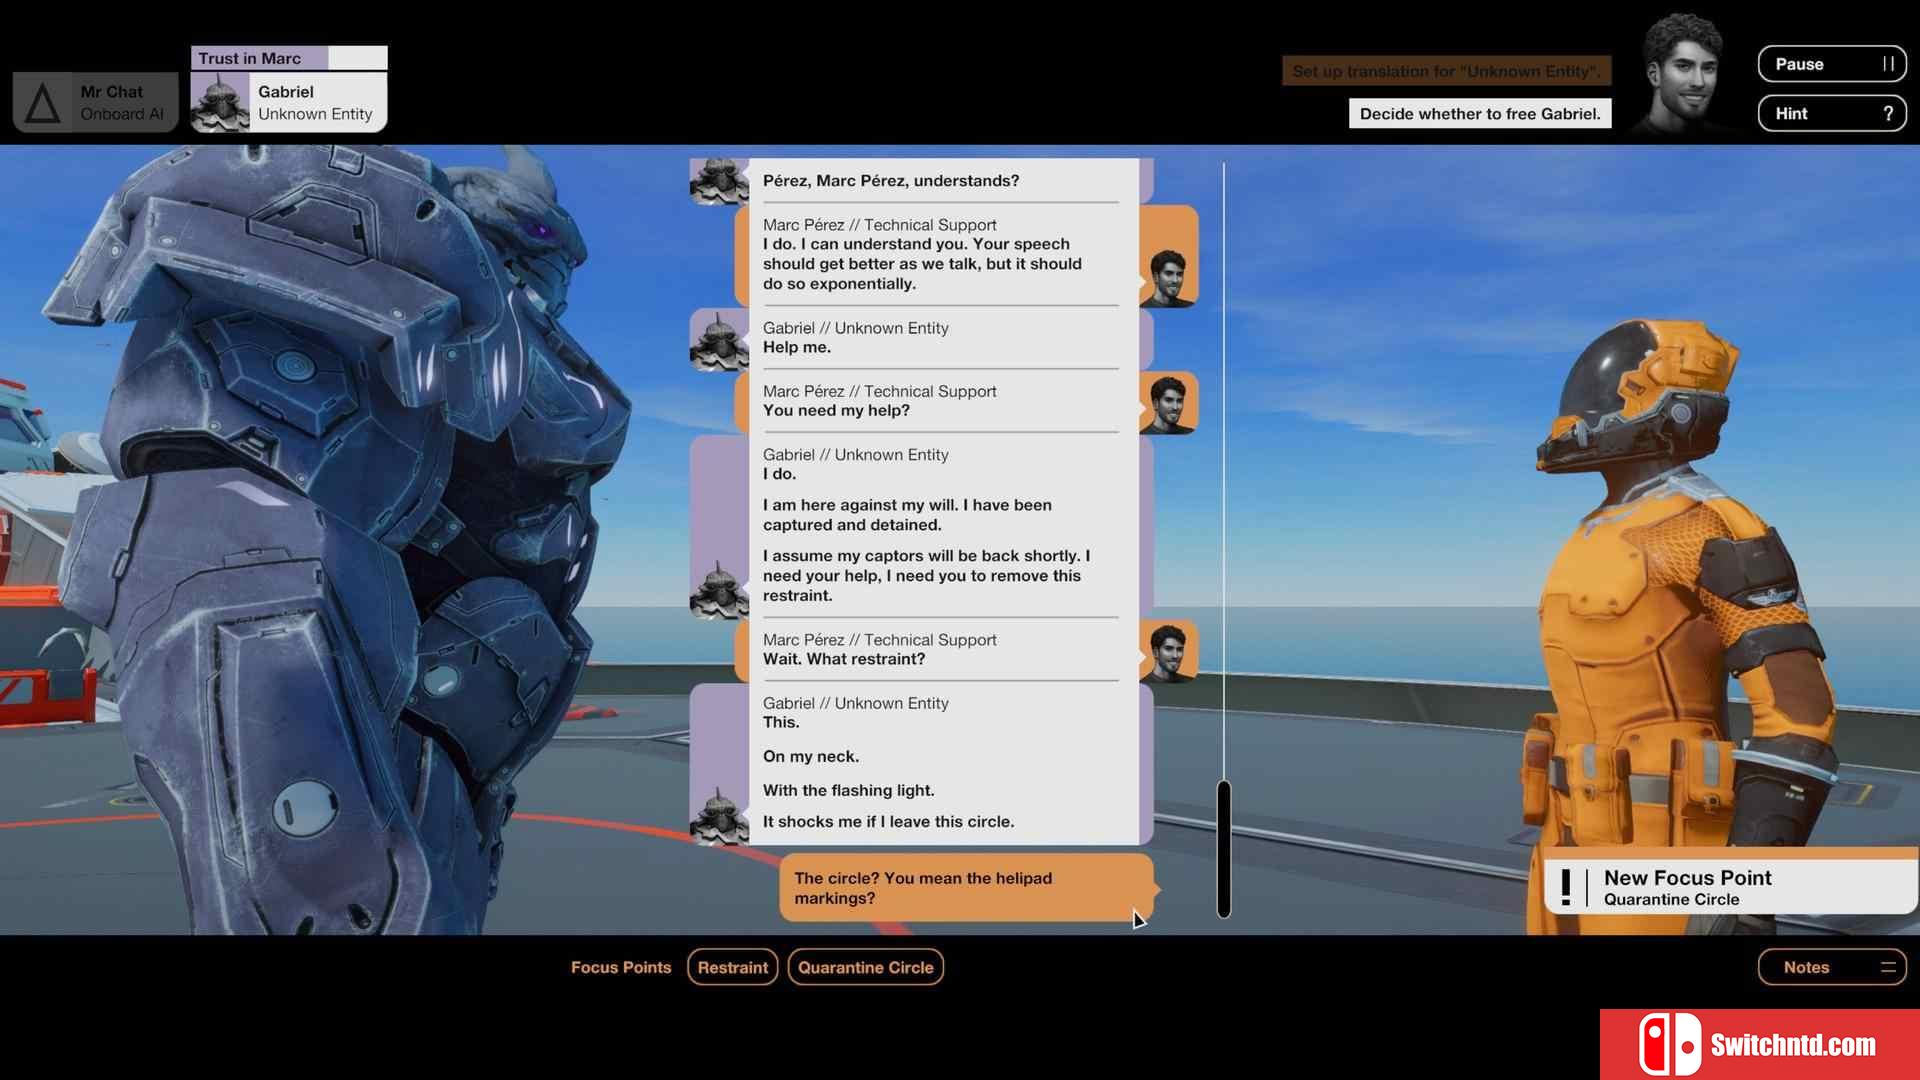Select objective 'Decide whether to free Gabriel.'
Image resolution: width=1920 pixels, height=1080 pixels.
1480,113
